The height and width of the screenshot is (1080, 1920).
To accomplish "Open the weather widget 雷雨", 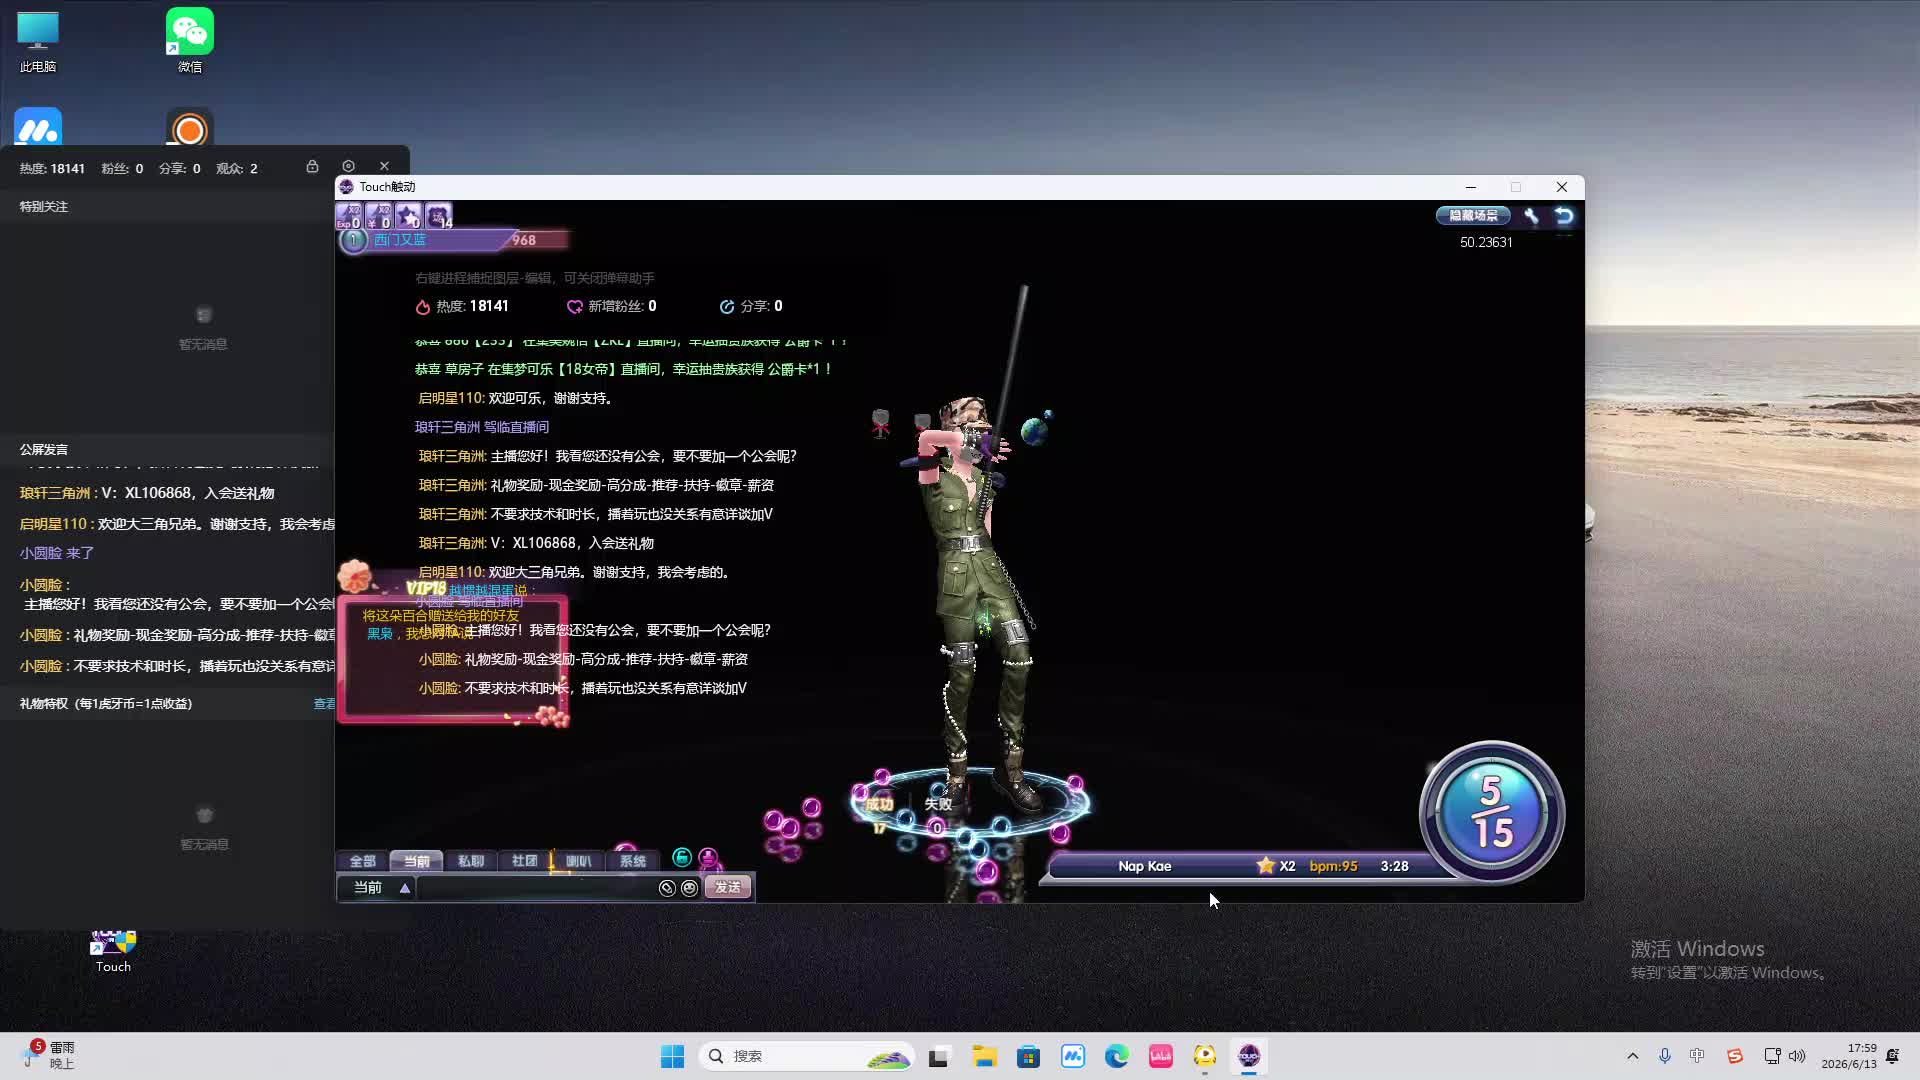I will 48,1055.
